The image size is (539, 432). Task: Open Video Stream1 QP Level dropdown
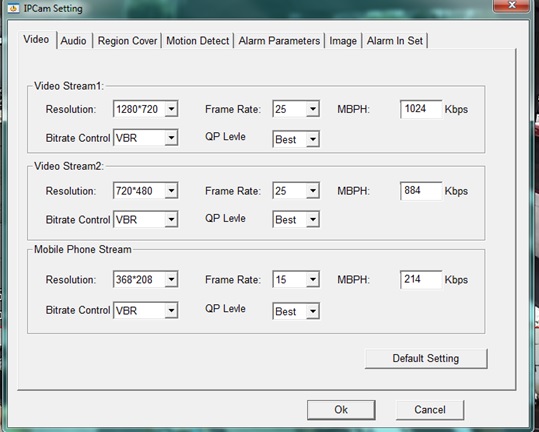pyautogui.click(x=296, y=139)
